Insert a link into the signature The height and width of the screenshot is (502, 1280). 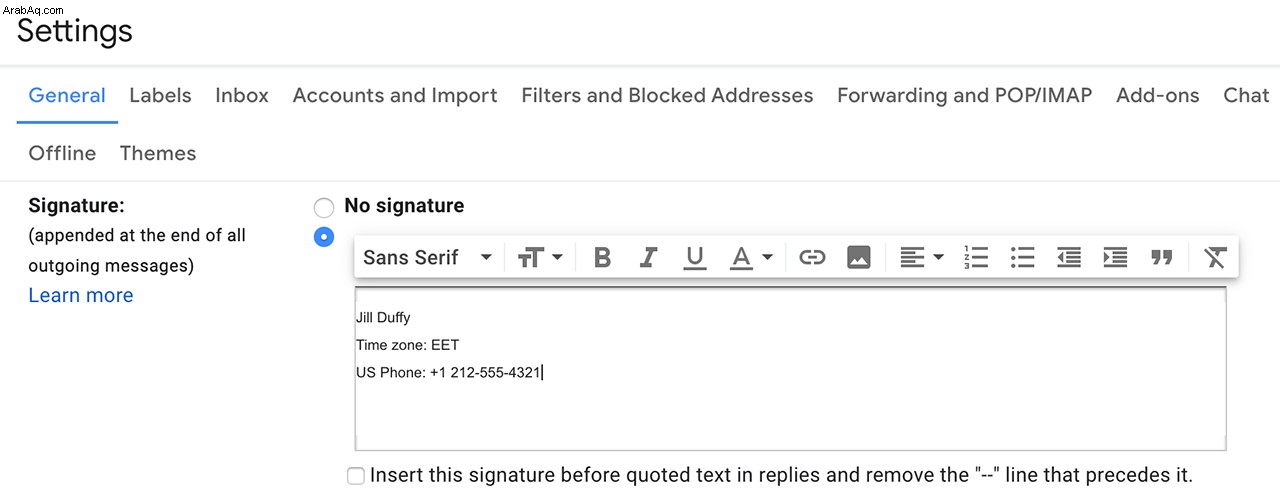[812, 258]
